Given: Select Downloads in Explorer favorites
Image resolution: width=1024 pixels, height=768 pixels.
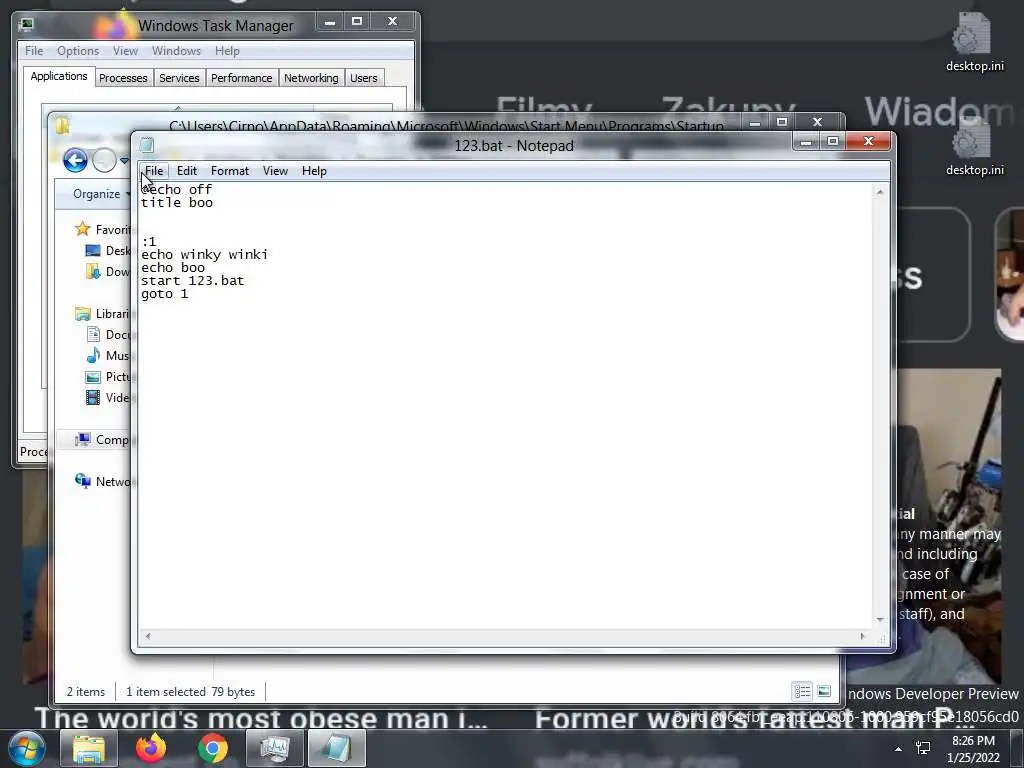Looking at the screenshot, I should tap(108, 272).
